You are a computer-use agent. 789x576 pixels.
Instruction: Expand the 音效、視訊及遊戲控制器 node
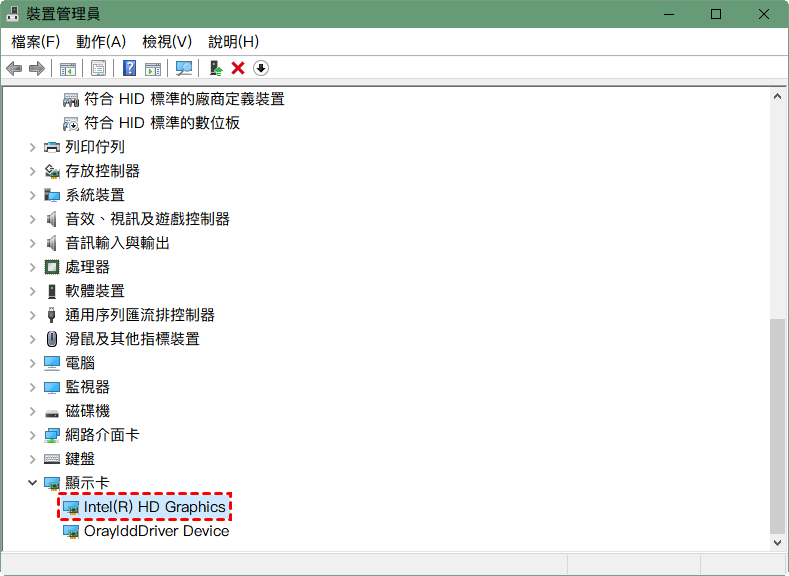[x=33, y=219]
